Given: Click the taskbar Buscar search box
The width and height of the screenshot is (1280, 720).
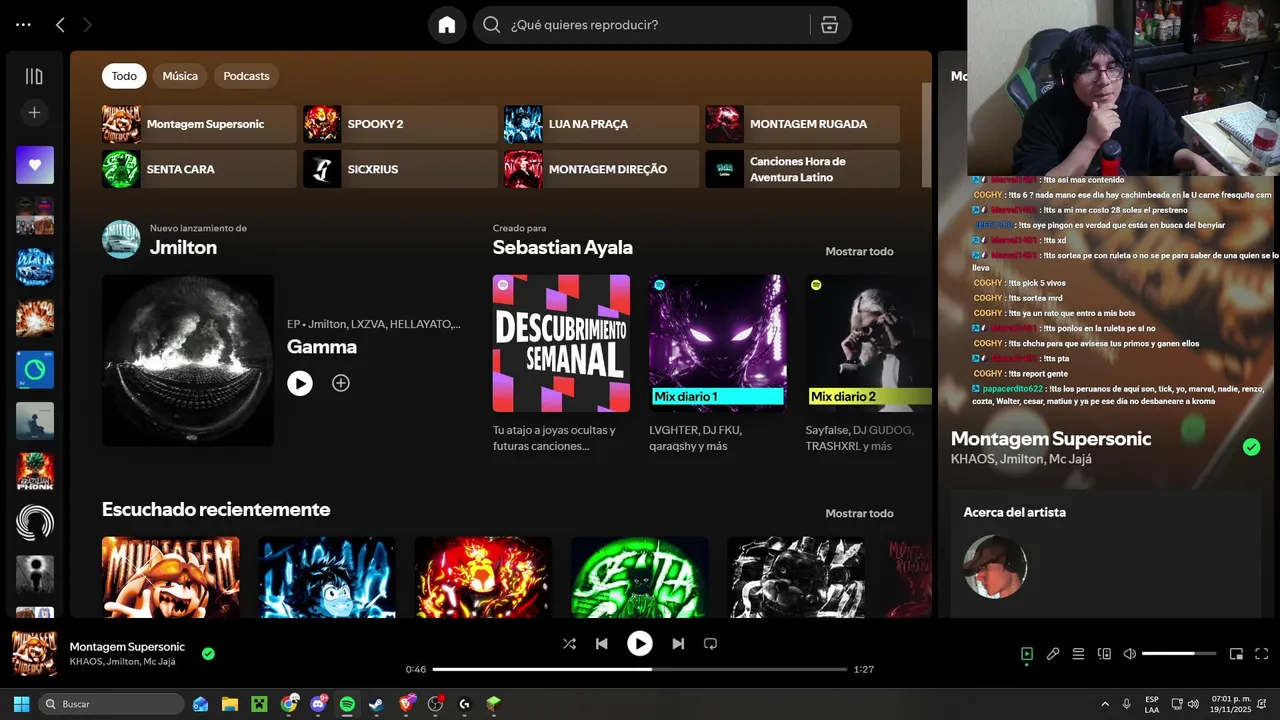Looking at the screenshot, I should pyautogui.click(x=112, y=704).
